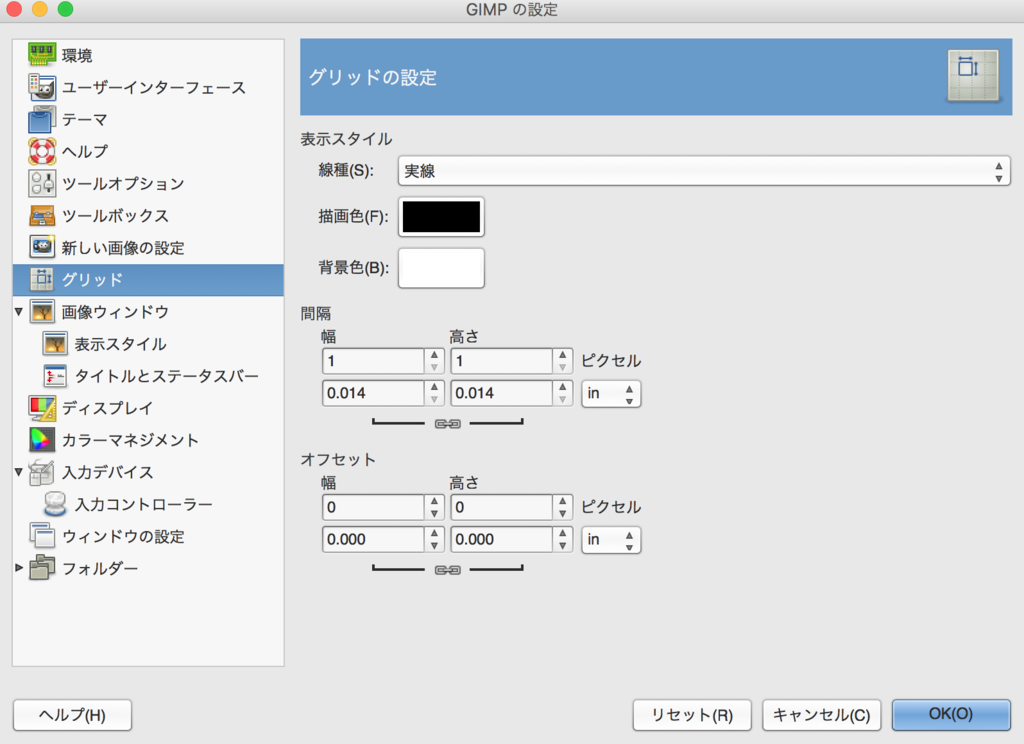The width and height of the screenshot is (1024, 744).
Task: Click the ツールオプション icon
Action: coord(42,183)
